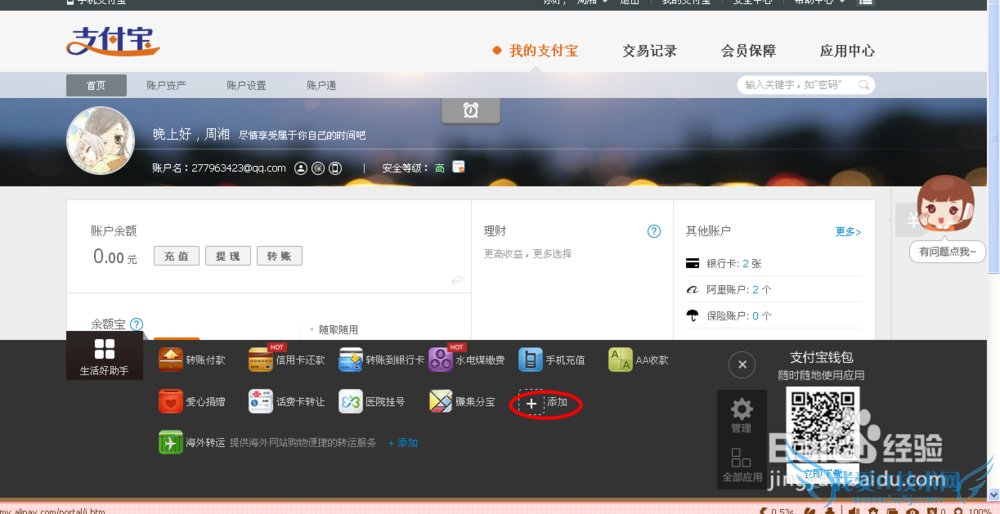Open the 海外转运 overseas shipping airplane icon
This screenshot has height=514, width=1000.
coord(170,443)
